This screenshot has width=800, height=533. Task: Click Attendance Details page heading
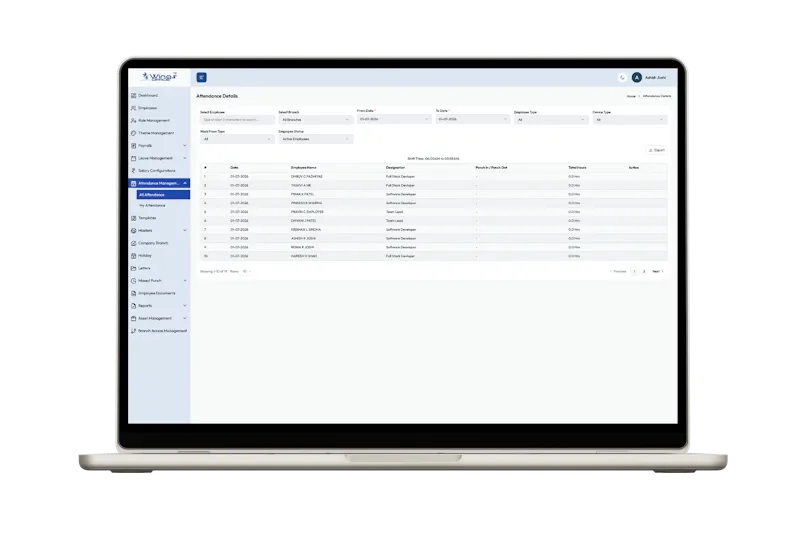coord(217,96)
